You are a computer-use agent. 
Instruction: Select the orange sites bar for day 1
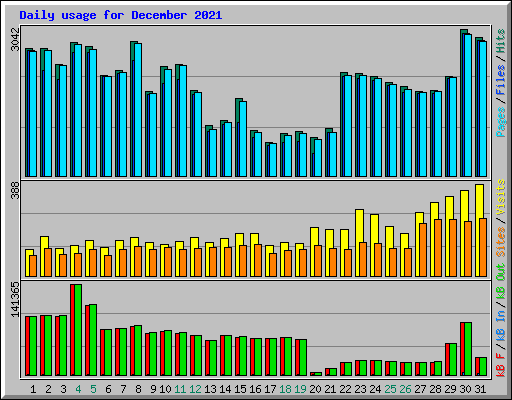[33, 266]
